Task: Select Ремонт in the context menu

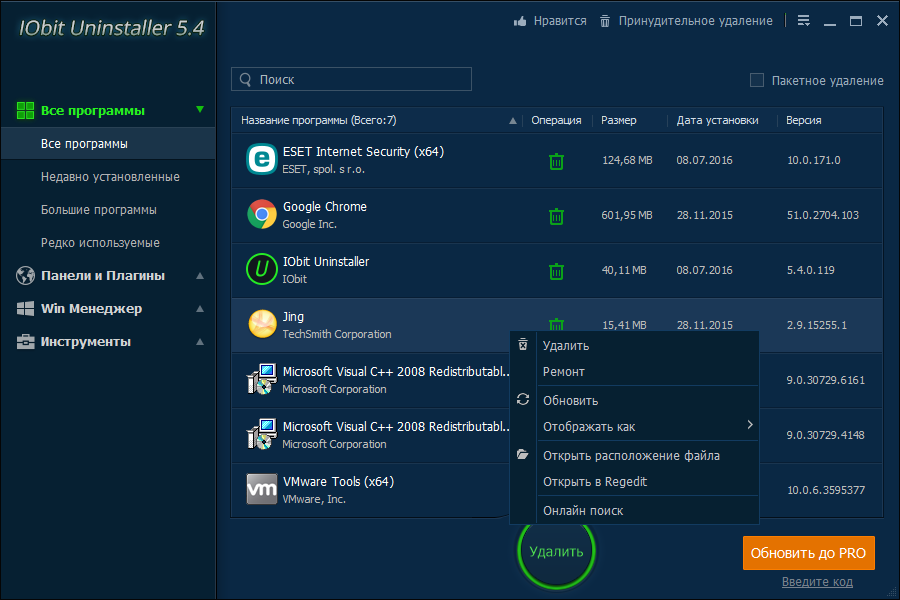Action: coord(563,372)
